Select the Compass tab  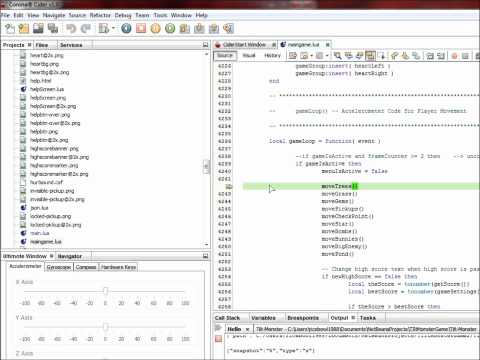pos(86,267)
